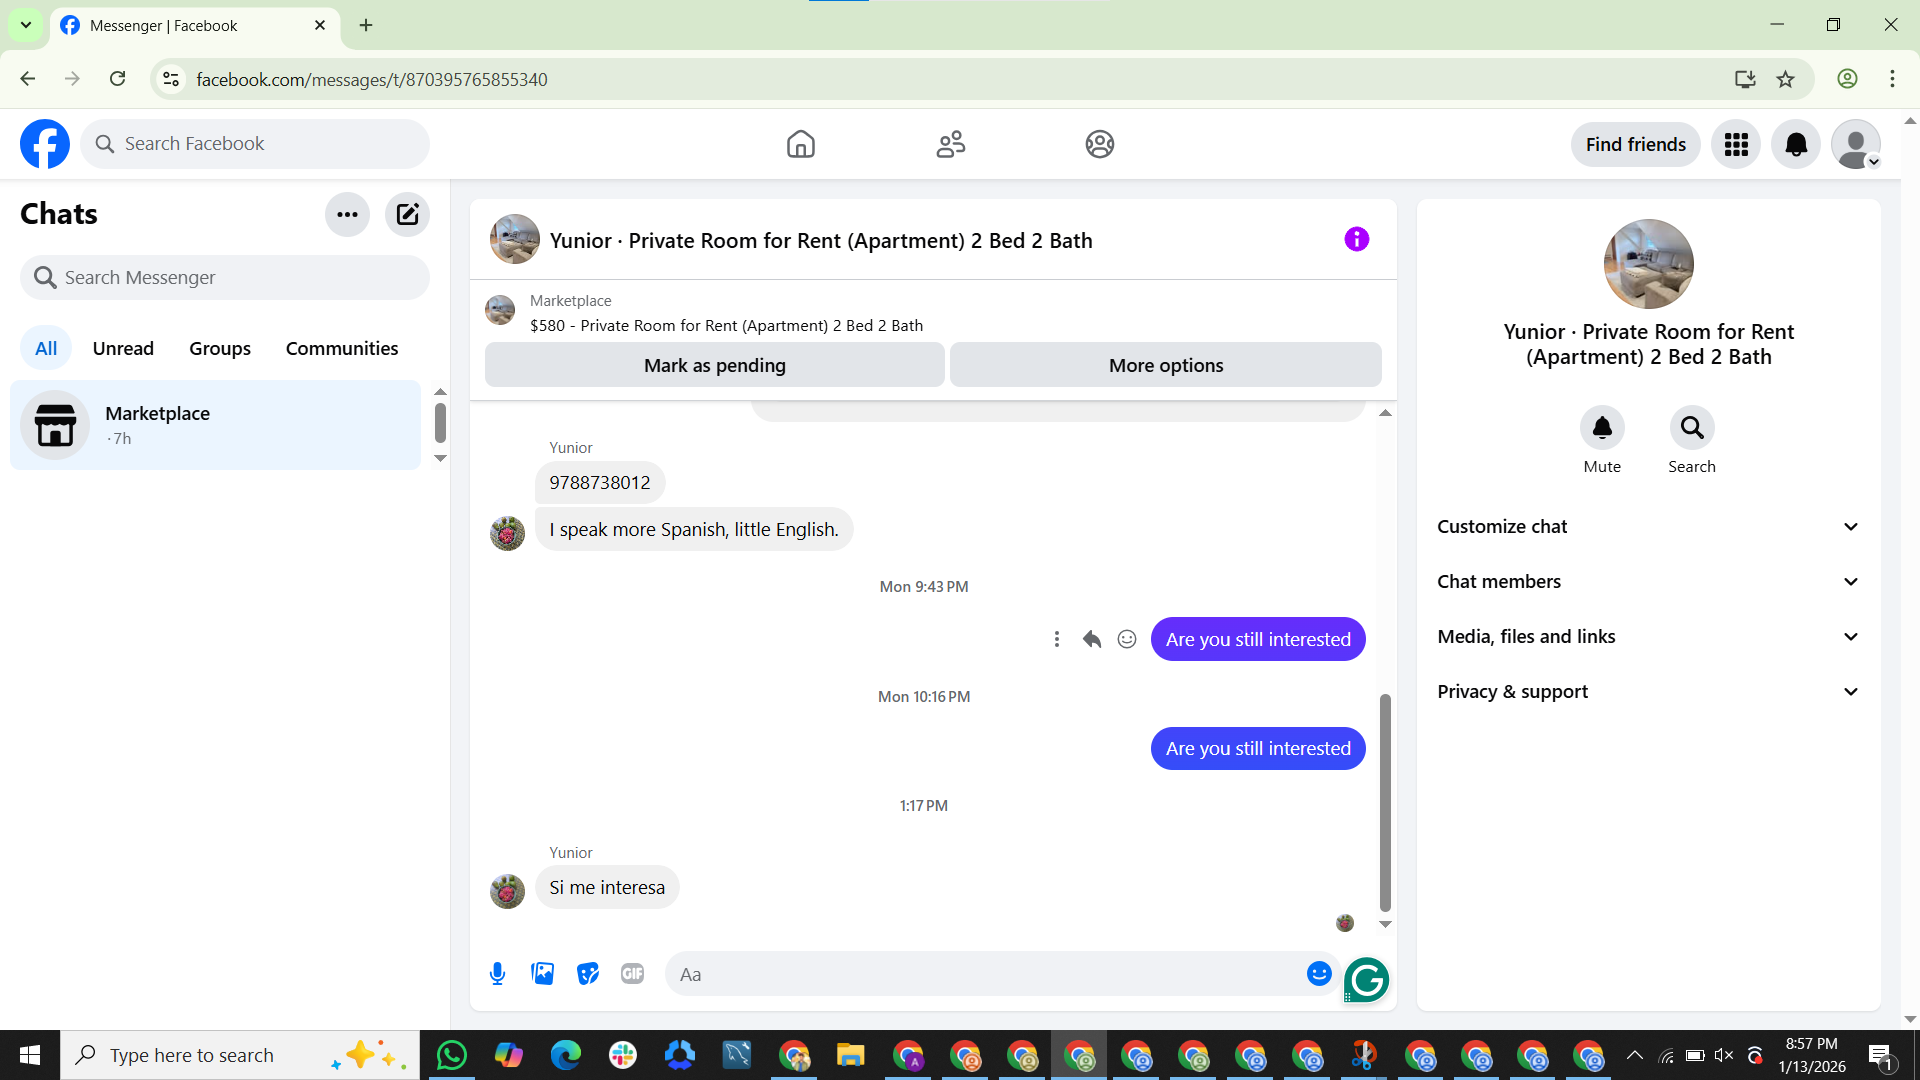Switch to the Communities tab
Screen dimensions: 1920x1080
coord(342,348)
